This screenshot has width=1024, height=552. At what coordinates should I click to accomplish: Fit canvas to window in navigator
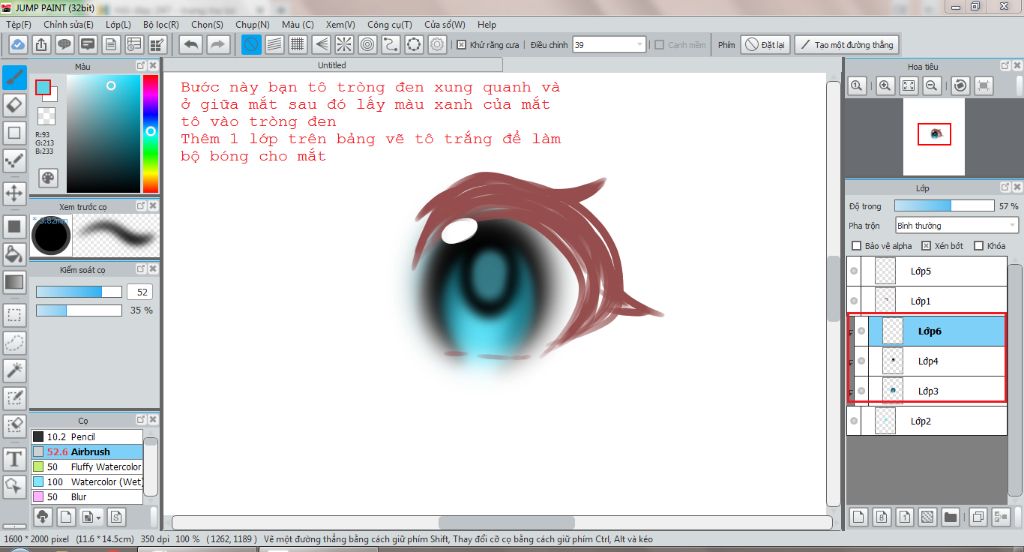(908, 86)
